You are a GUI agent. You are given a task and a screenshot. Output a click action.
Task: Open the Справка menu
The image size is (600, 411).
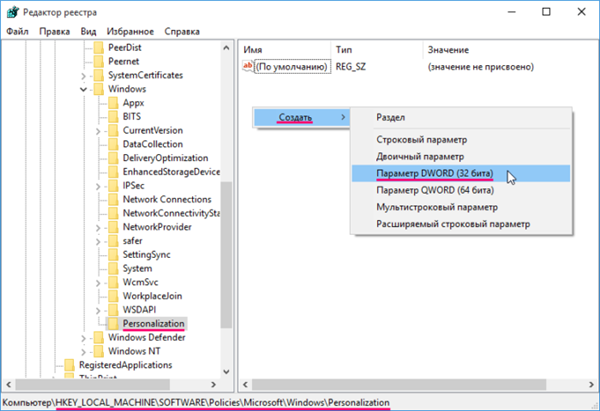click(182, 31)
